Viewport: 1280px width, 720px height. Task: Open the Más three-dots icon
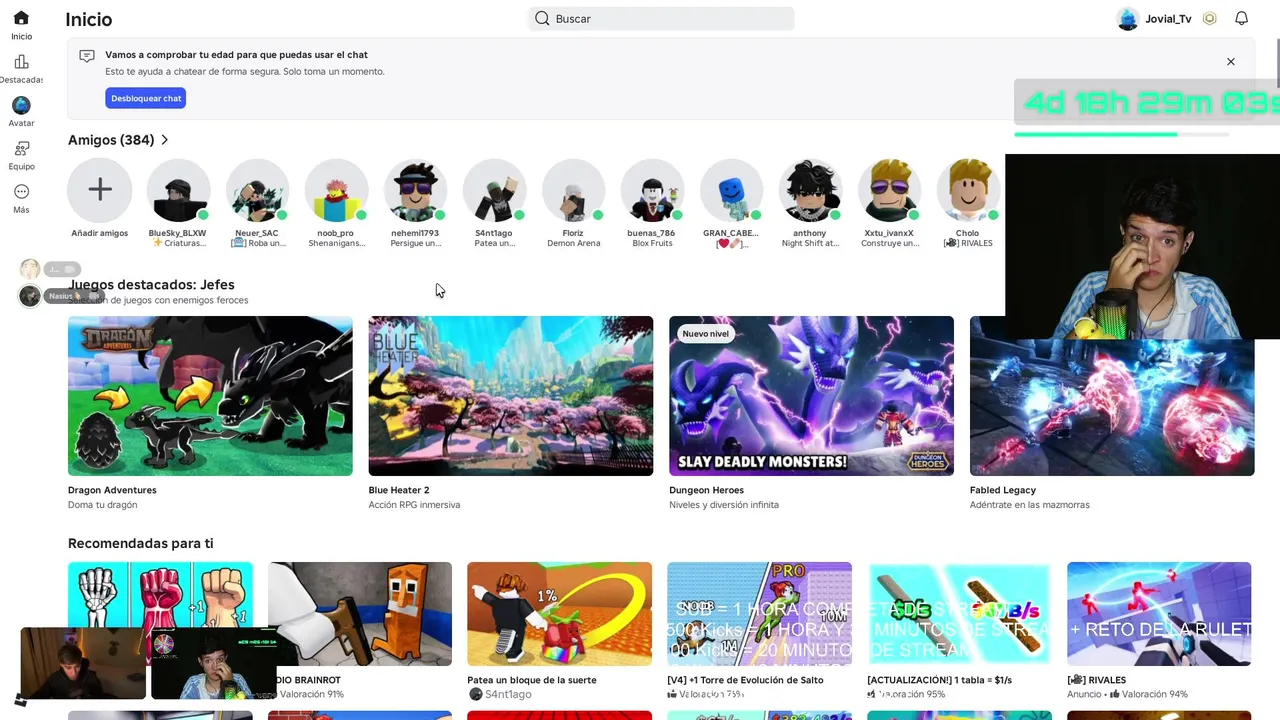pyautogui.click(x=21, y=192)
